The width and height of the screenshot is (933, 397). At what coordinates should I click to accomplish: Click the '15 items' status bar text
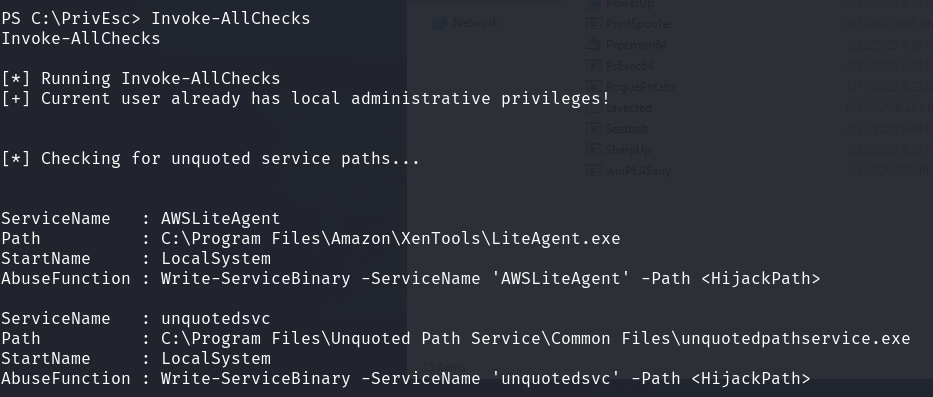(x=444, y=367)
